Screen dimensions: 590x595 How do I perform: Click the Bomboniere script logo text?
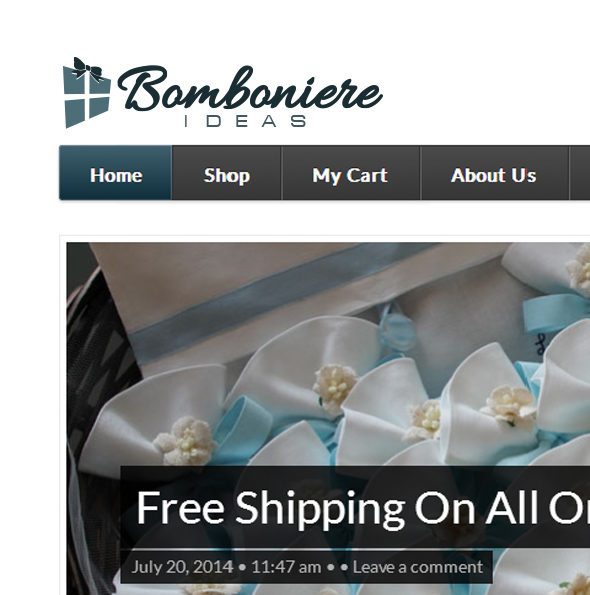(x=250, y=88)
